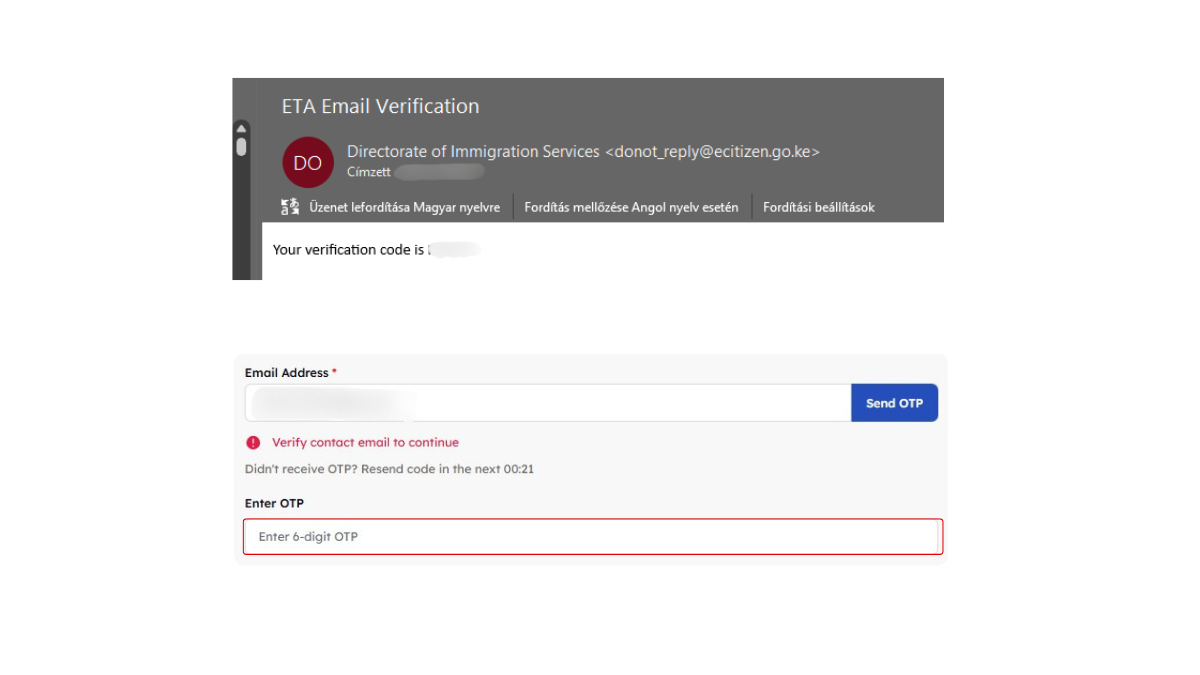Open 'Fordítási beállítások' translation settings
This screenshot has height=675, width=1200.
pos(818,207)
